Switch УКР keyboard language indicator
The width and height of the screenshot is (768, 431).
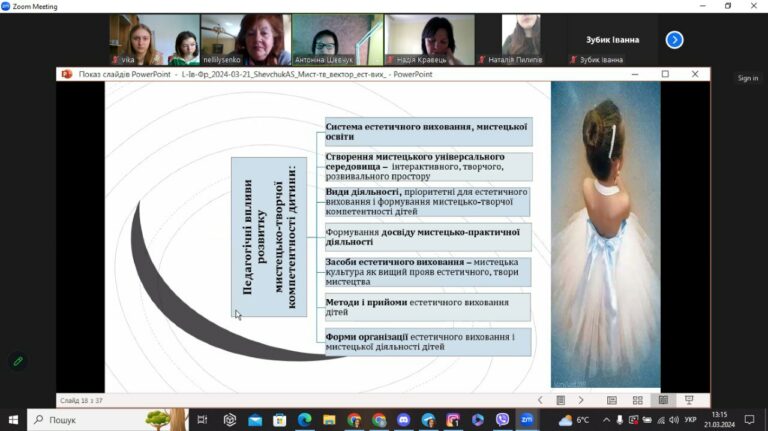point(691,420)
